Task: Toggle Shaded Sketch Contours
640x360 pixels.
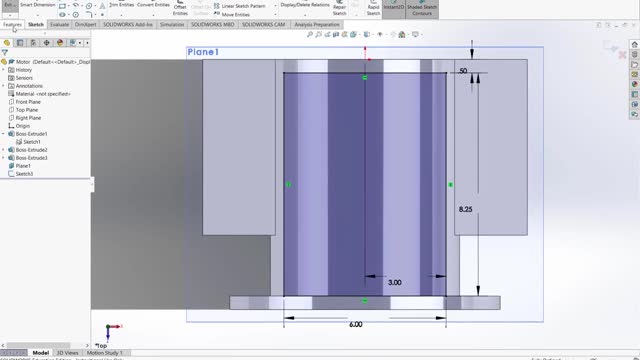Action: tap(422, 8)
